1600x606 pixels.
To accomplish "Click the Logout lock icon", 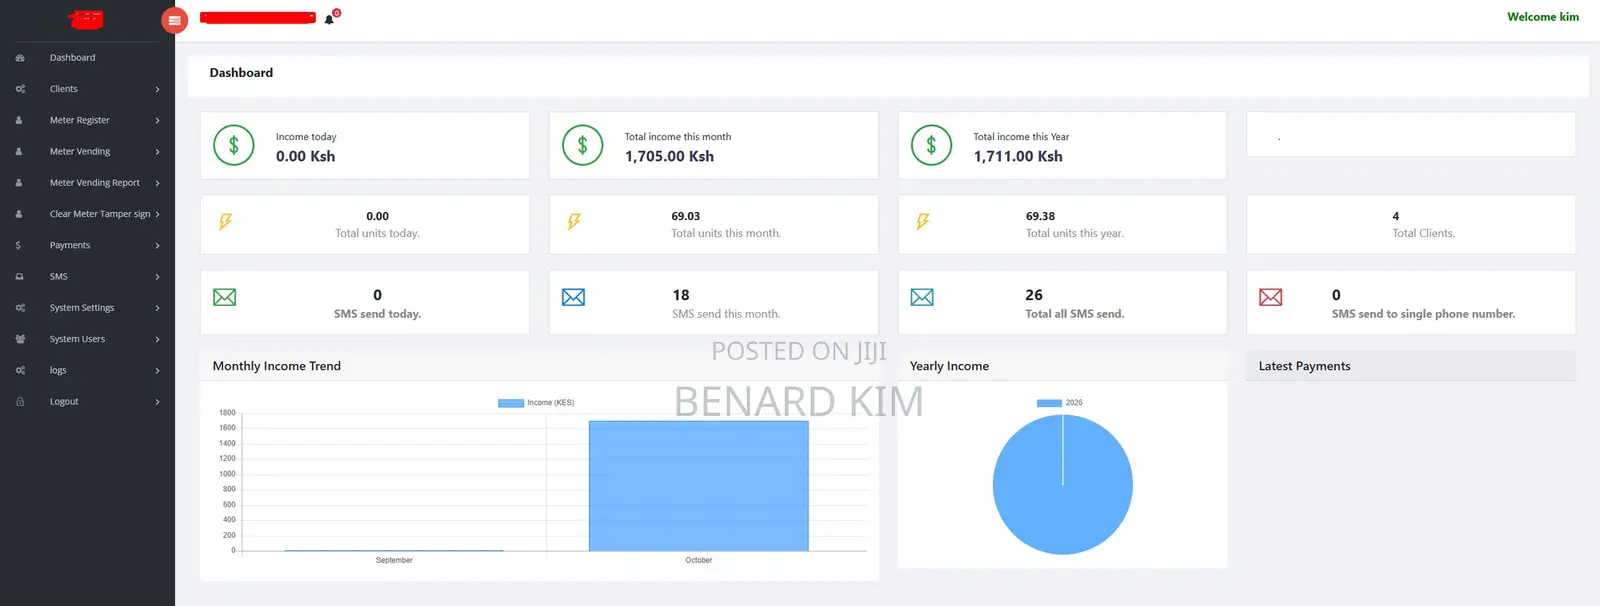I will click(x=20, y=402).
